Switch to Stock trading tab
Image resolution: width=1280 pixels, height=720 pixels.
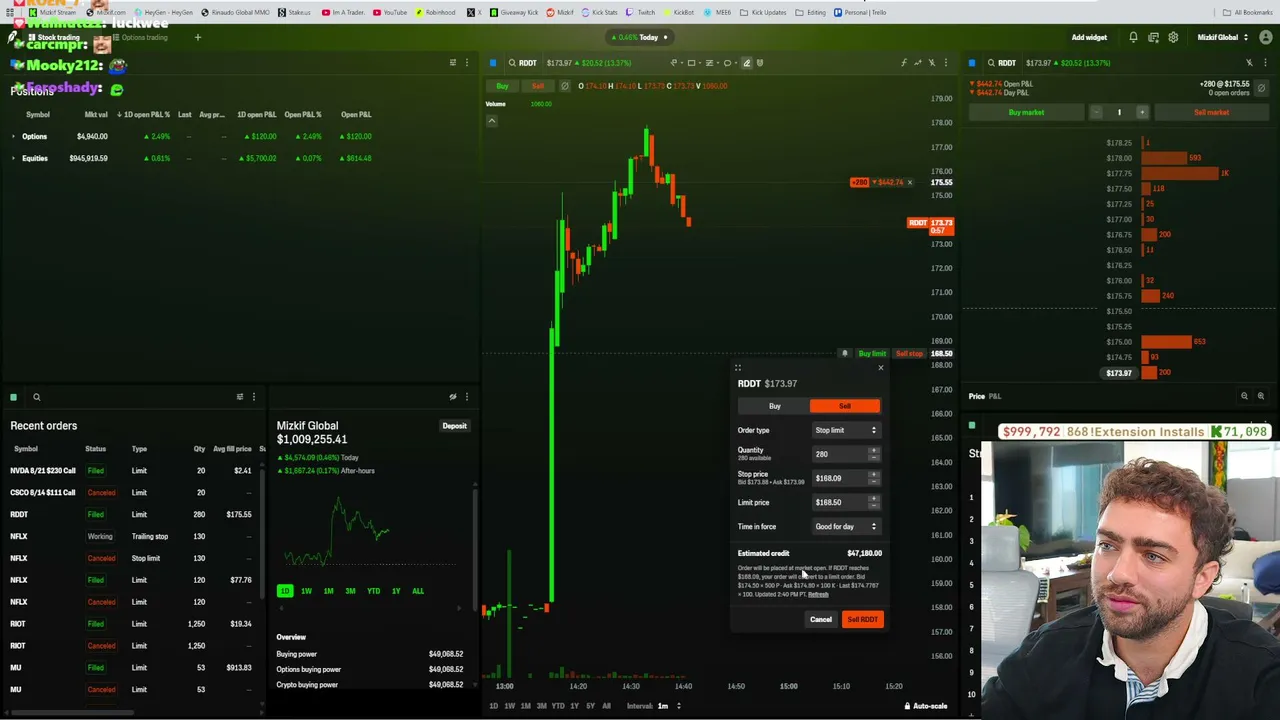(53, 38)
